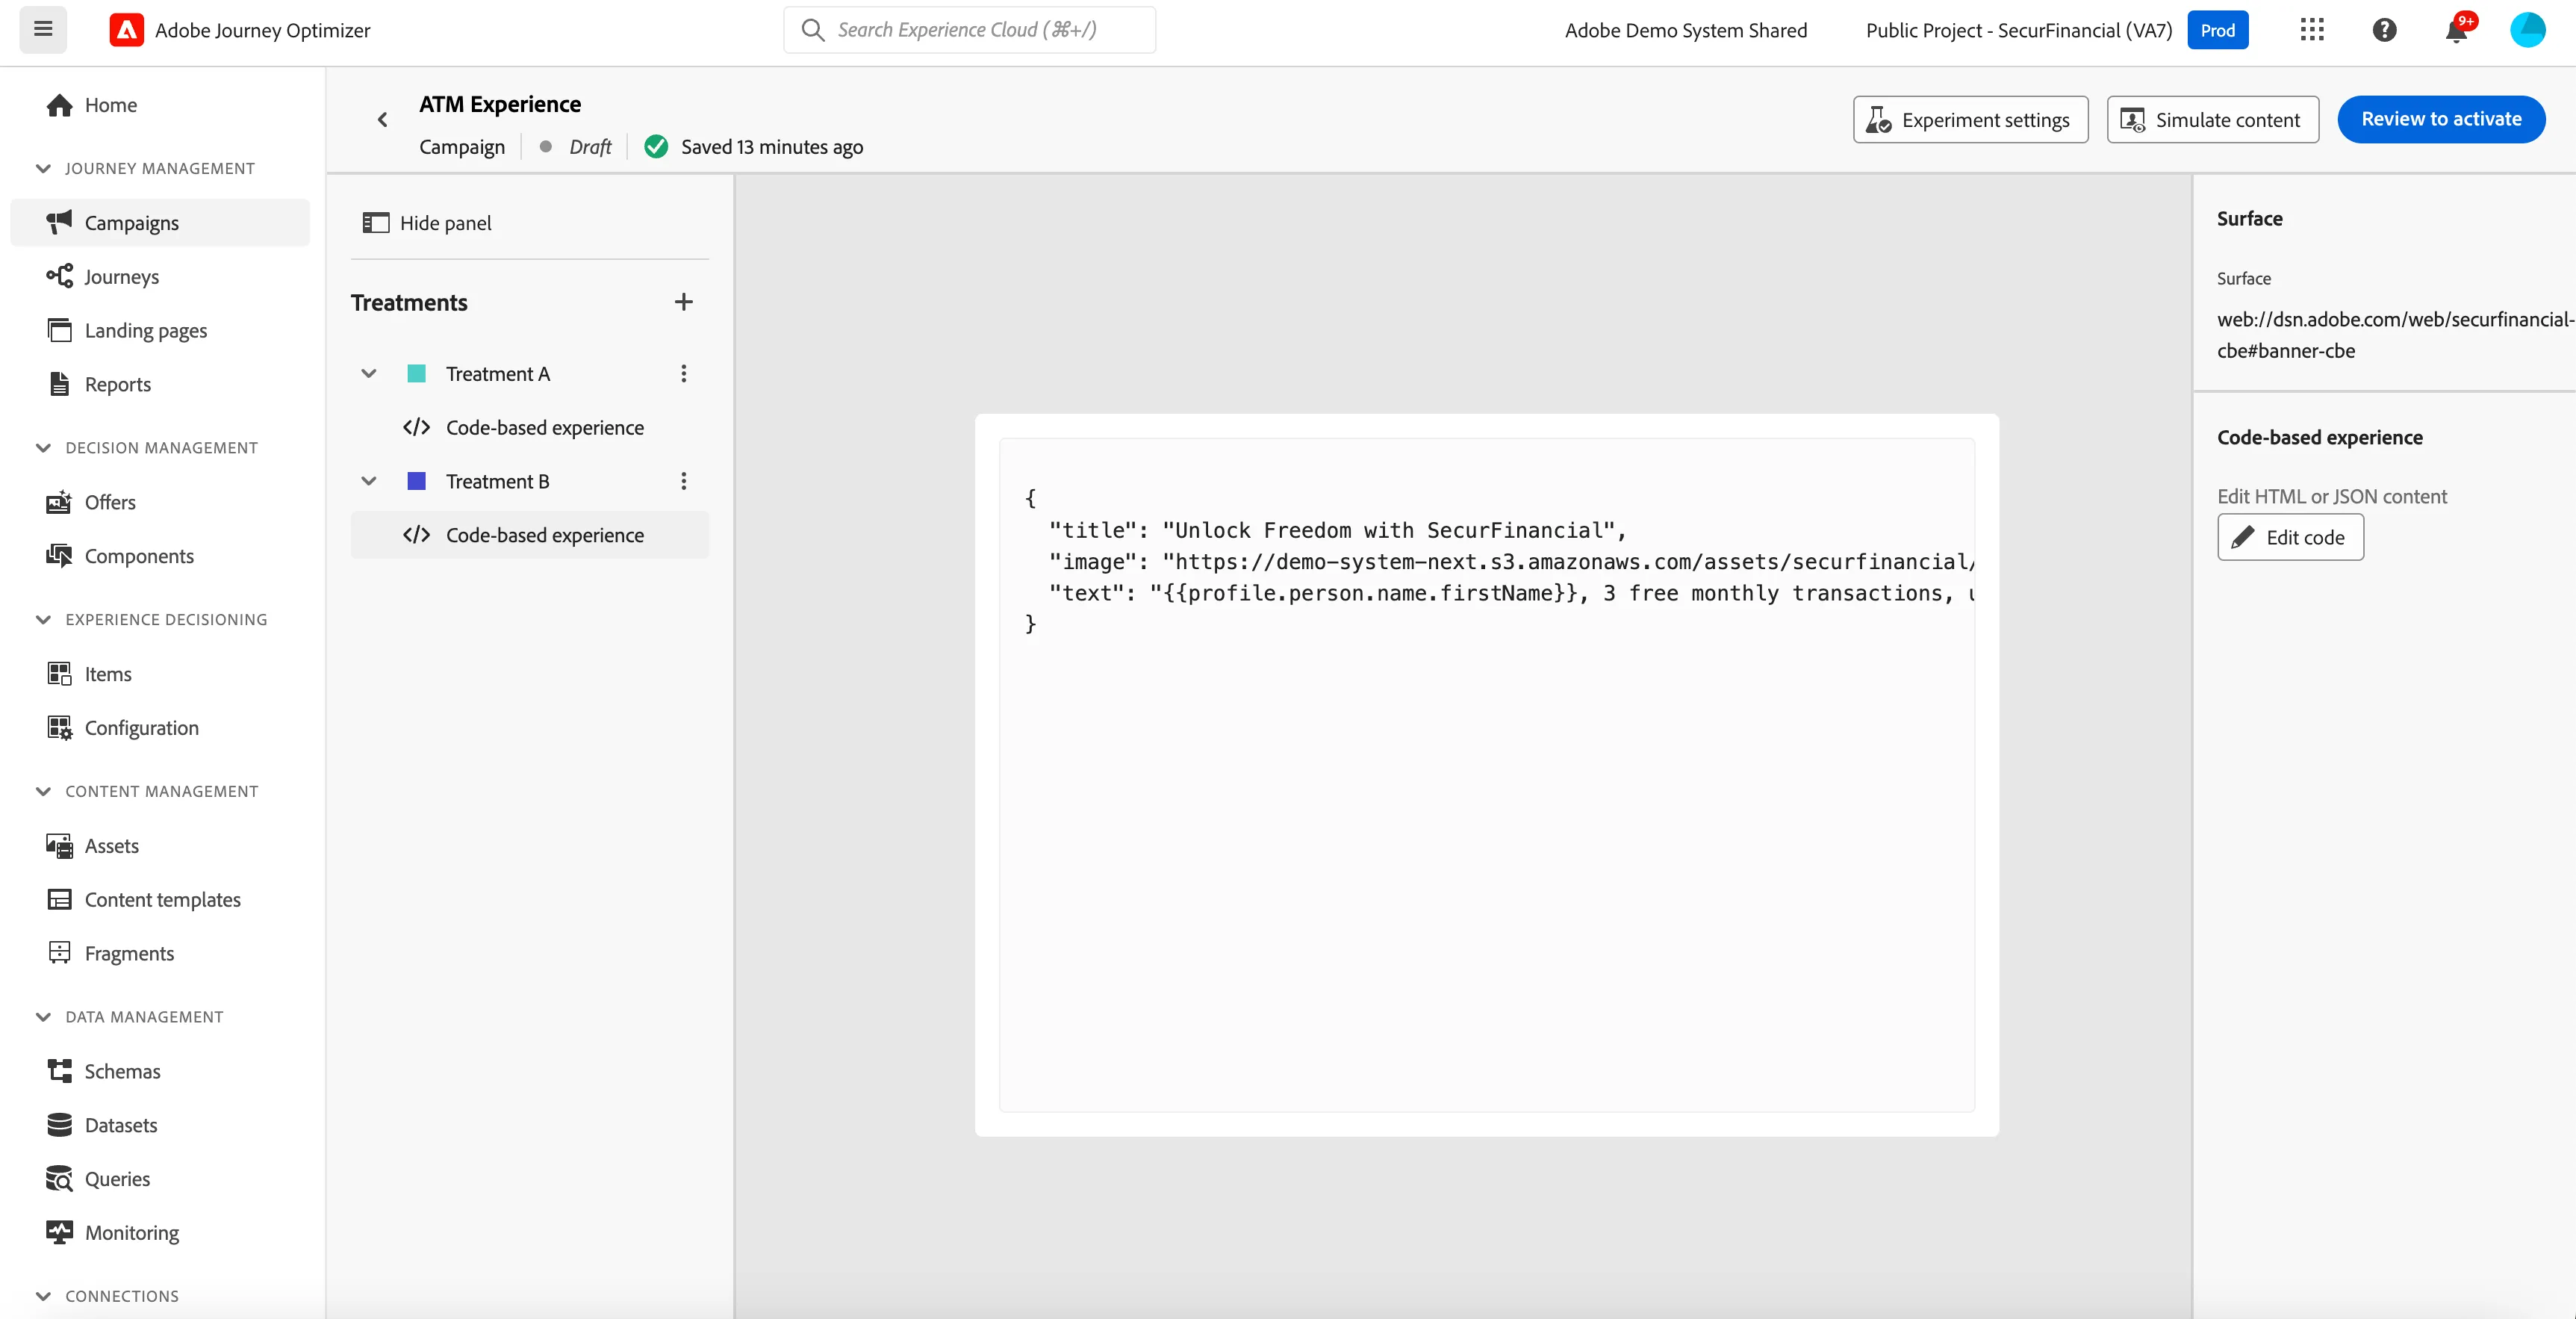
Task: Open Reports in the sidebar
Action: [x=160, y=384]
